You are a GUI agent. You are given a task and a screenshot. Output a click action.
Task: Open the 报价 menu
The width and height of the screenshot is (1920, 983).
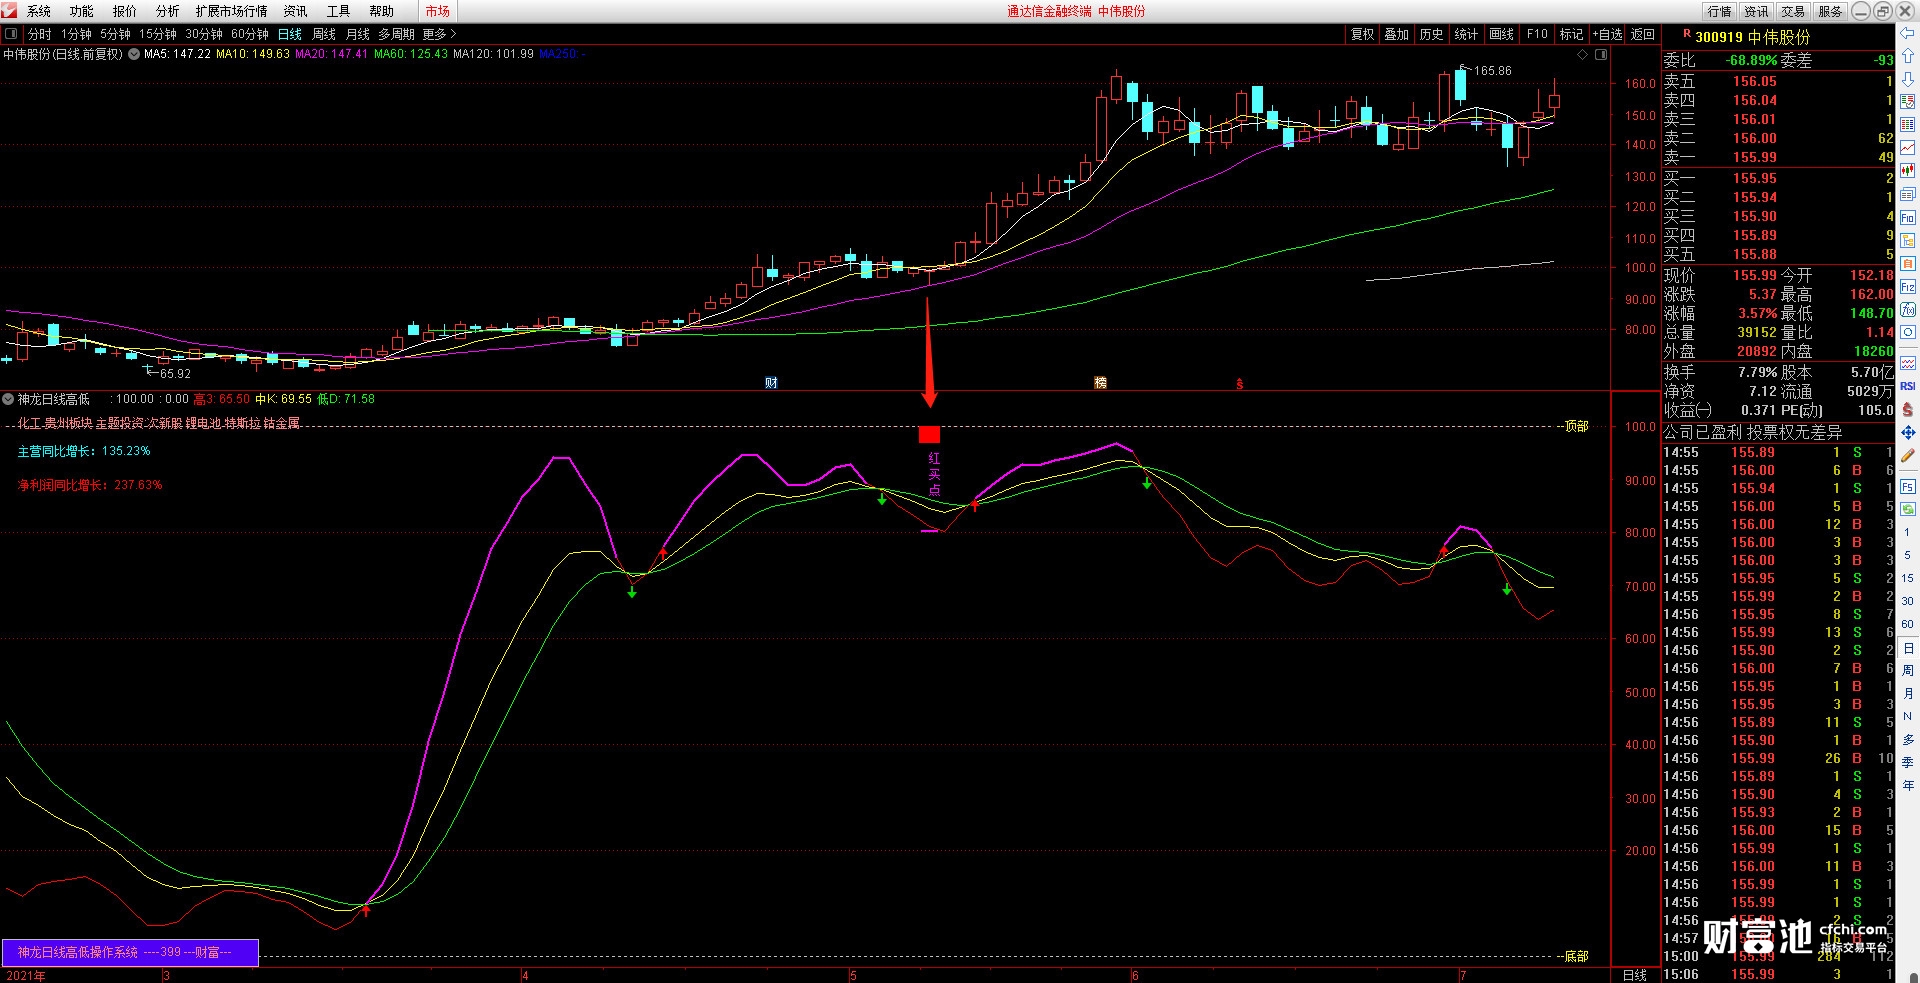[x=125, y=11]
